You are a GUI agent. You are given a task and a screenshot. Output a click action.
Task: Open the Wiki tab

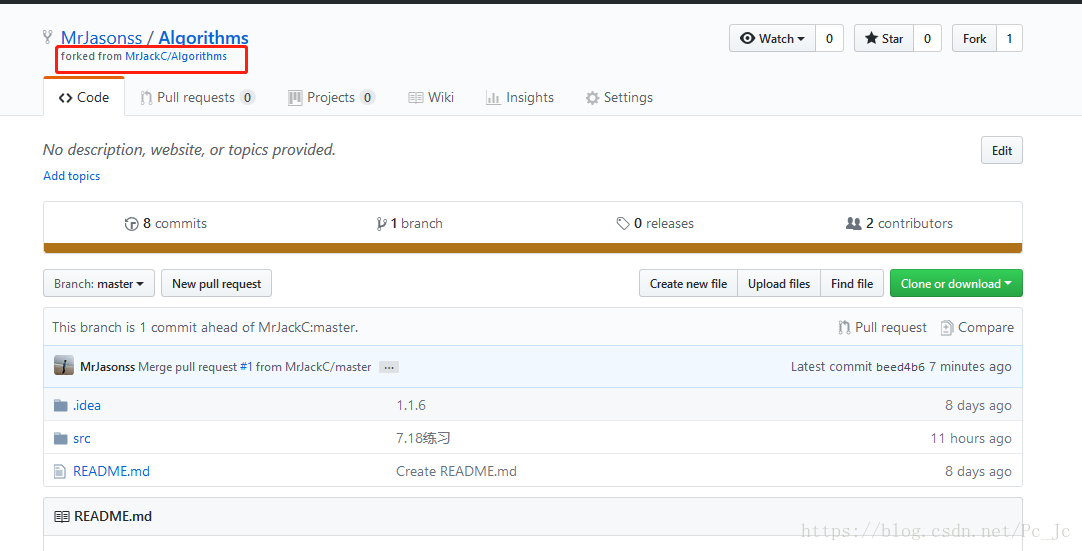431,97
